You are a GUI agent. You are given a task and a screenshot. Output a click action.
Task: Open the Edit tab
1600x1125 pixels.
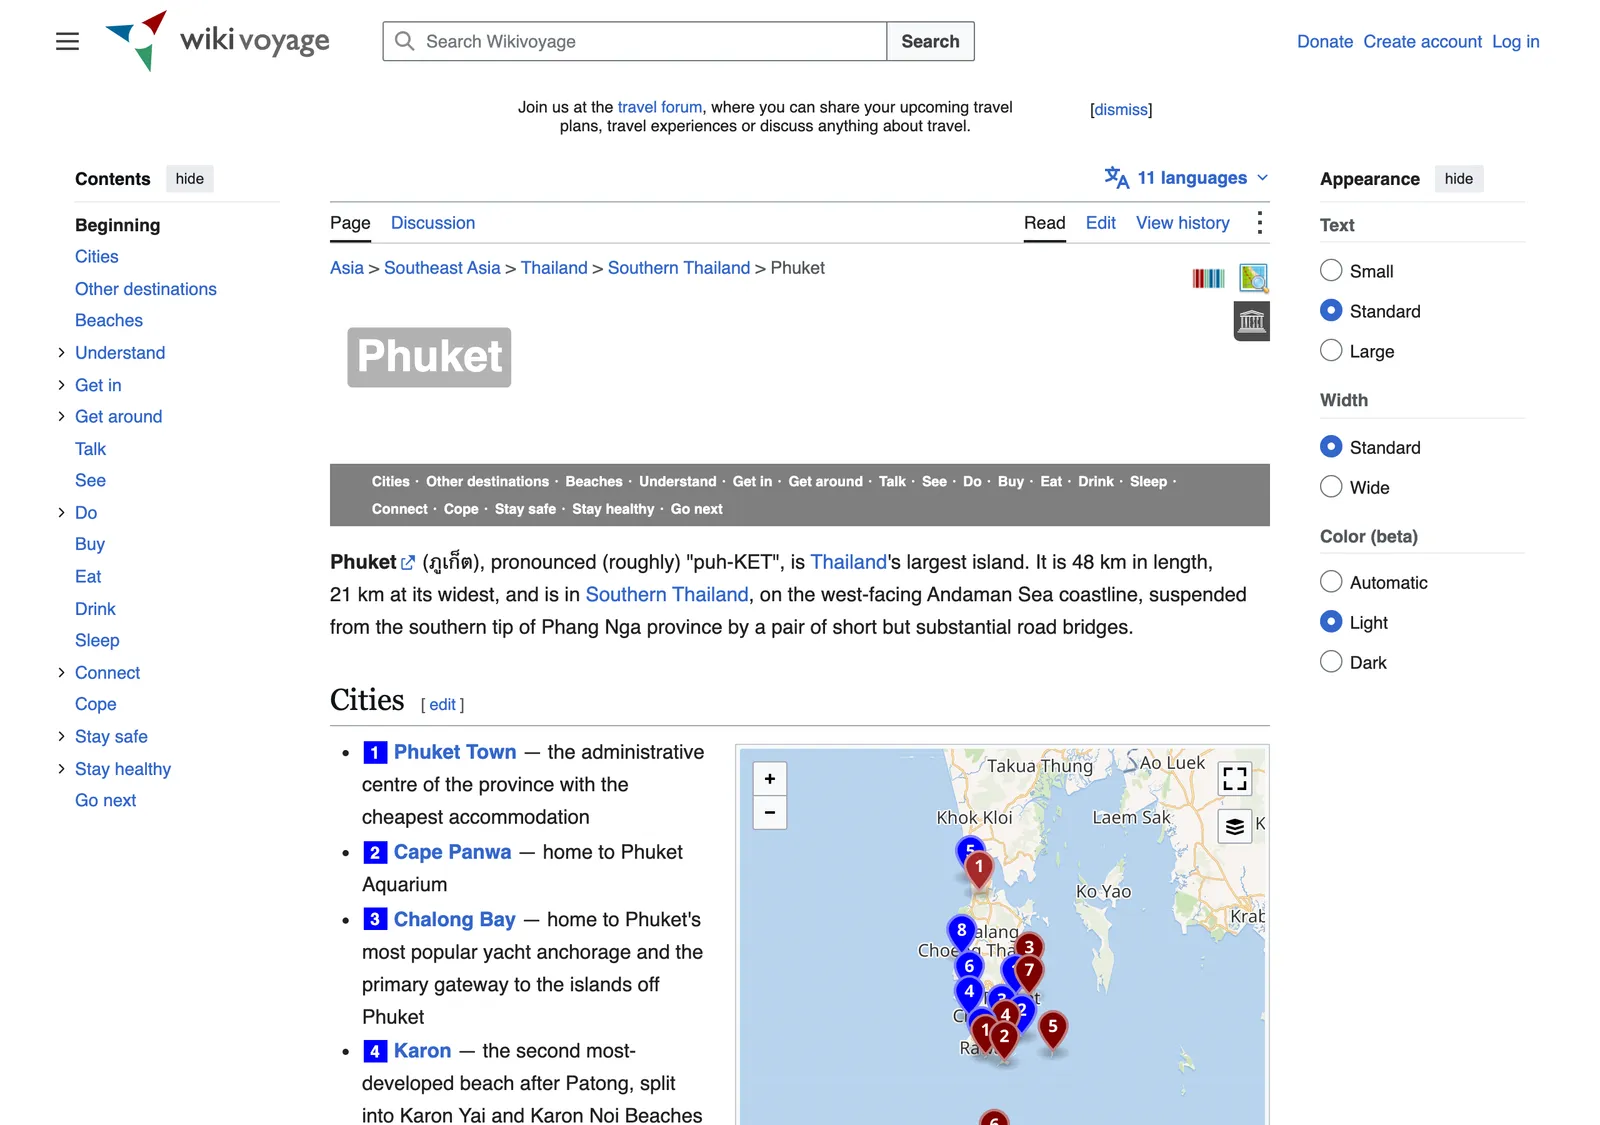tap(1101, 223)
